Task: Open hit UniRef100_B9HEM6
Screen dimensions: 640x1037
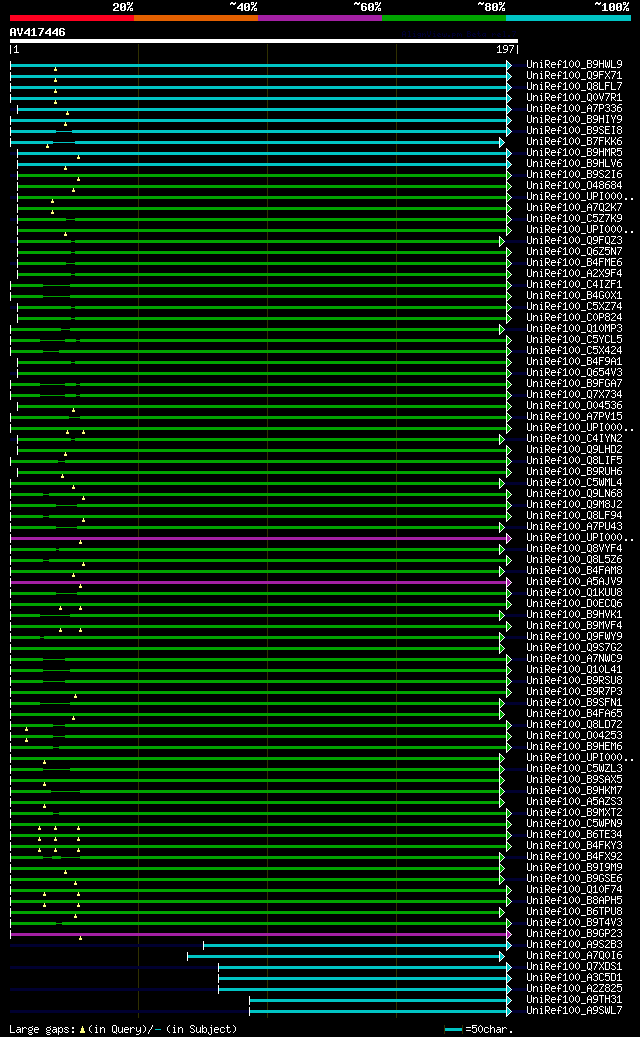Action: [x=574, y=746]
